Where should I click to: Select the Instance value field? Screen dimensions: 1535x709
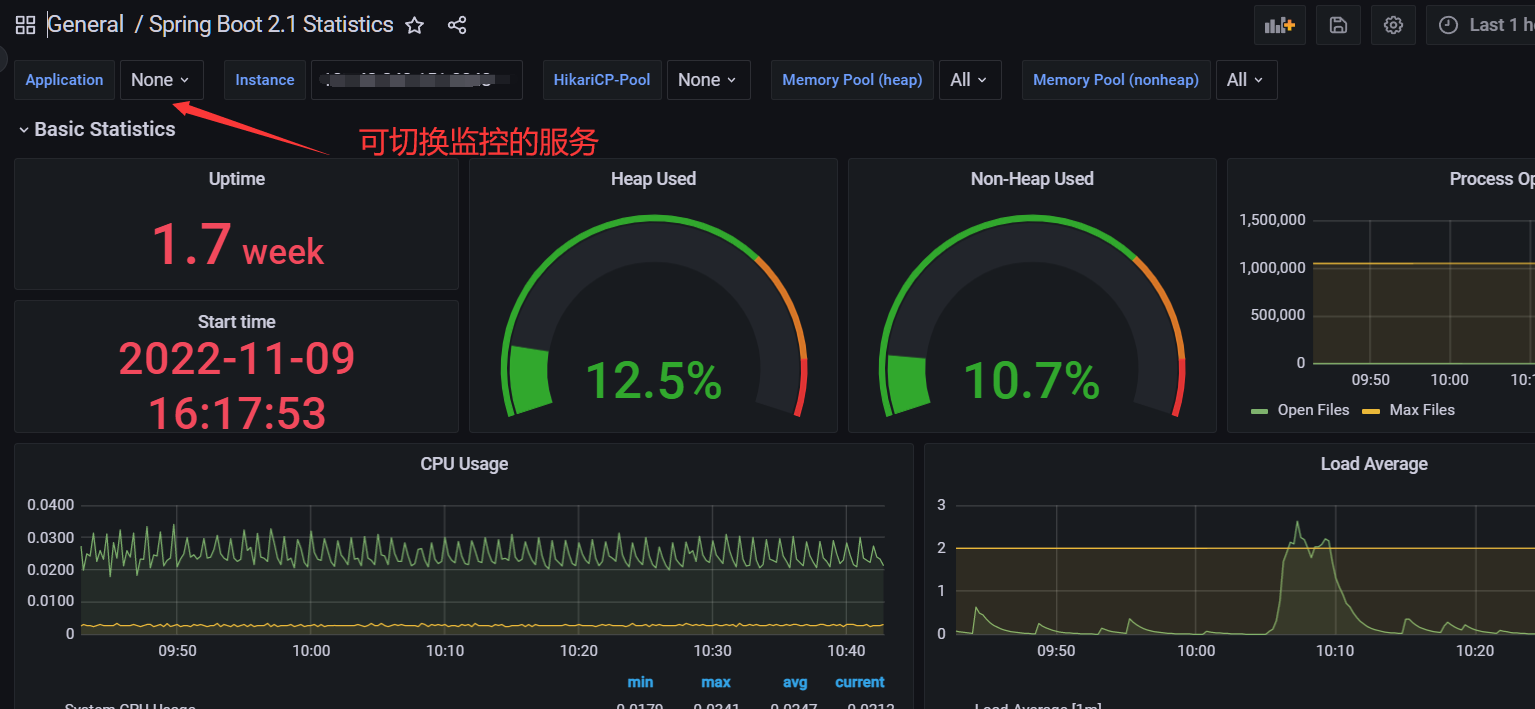417,80
